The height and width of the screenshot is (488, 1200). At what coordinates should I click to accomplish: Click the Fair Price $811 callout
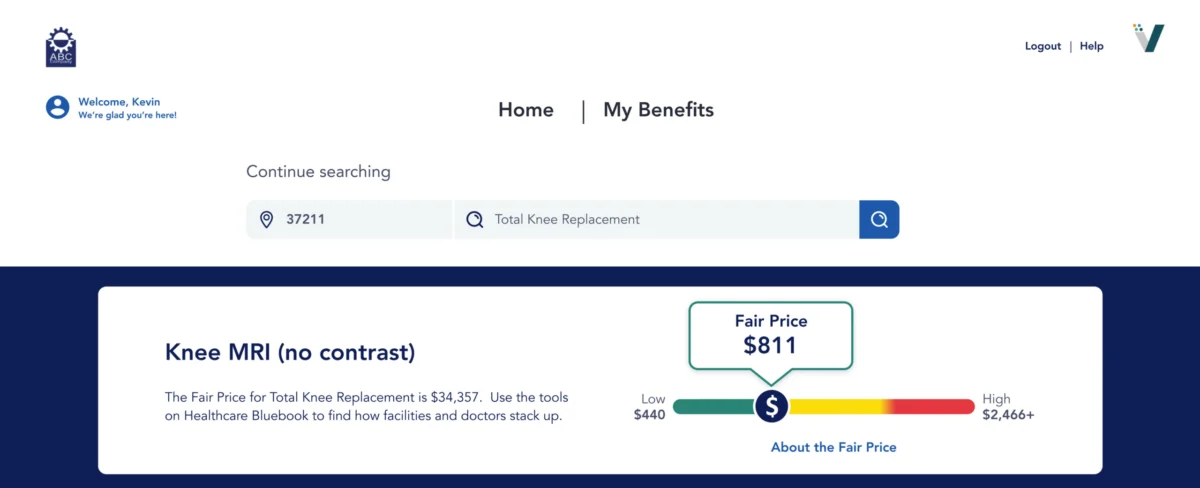771,336
